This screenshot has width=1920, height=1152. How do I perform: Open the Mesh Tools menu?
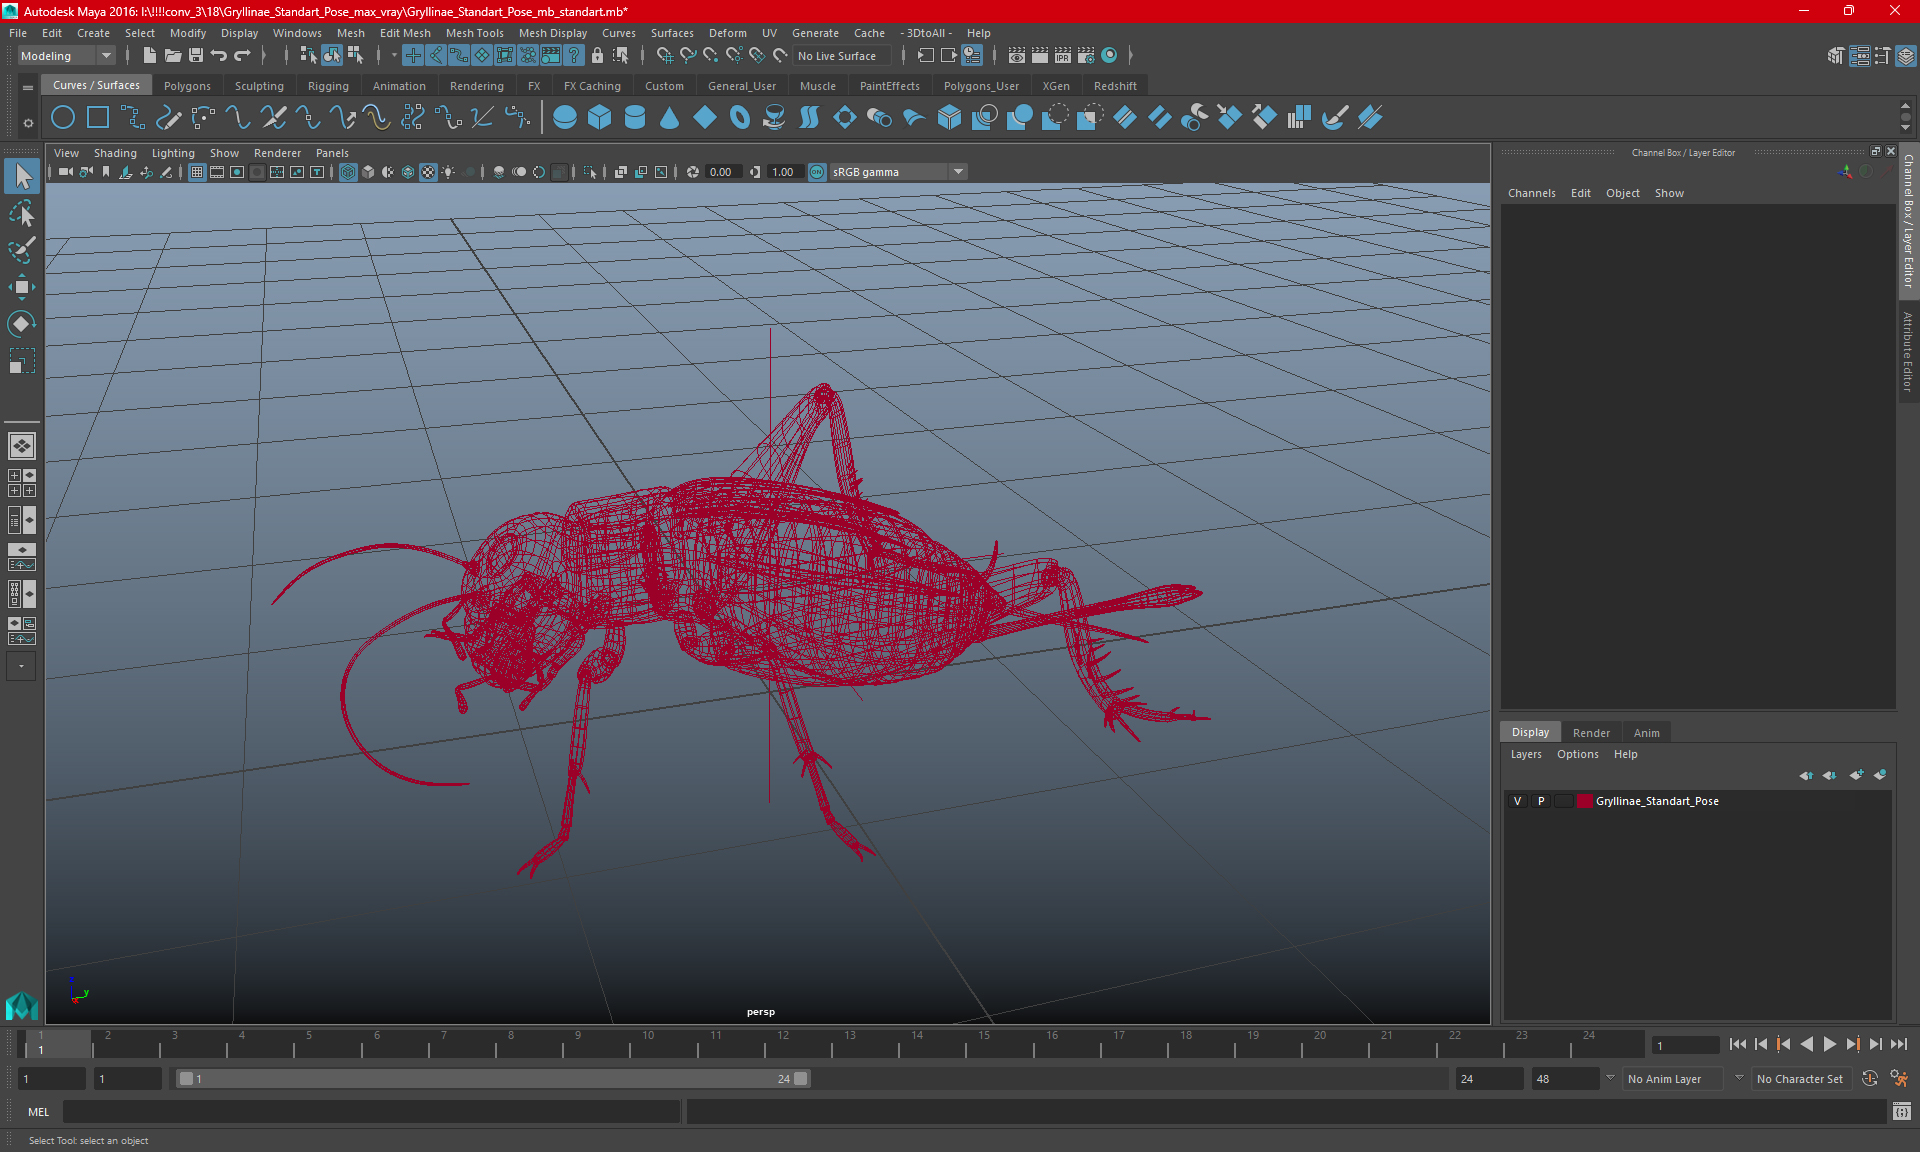coord(474,33)
